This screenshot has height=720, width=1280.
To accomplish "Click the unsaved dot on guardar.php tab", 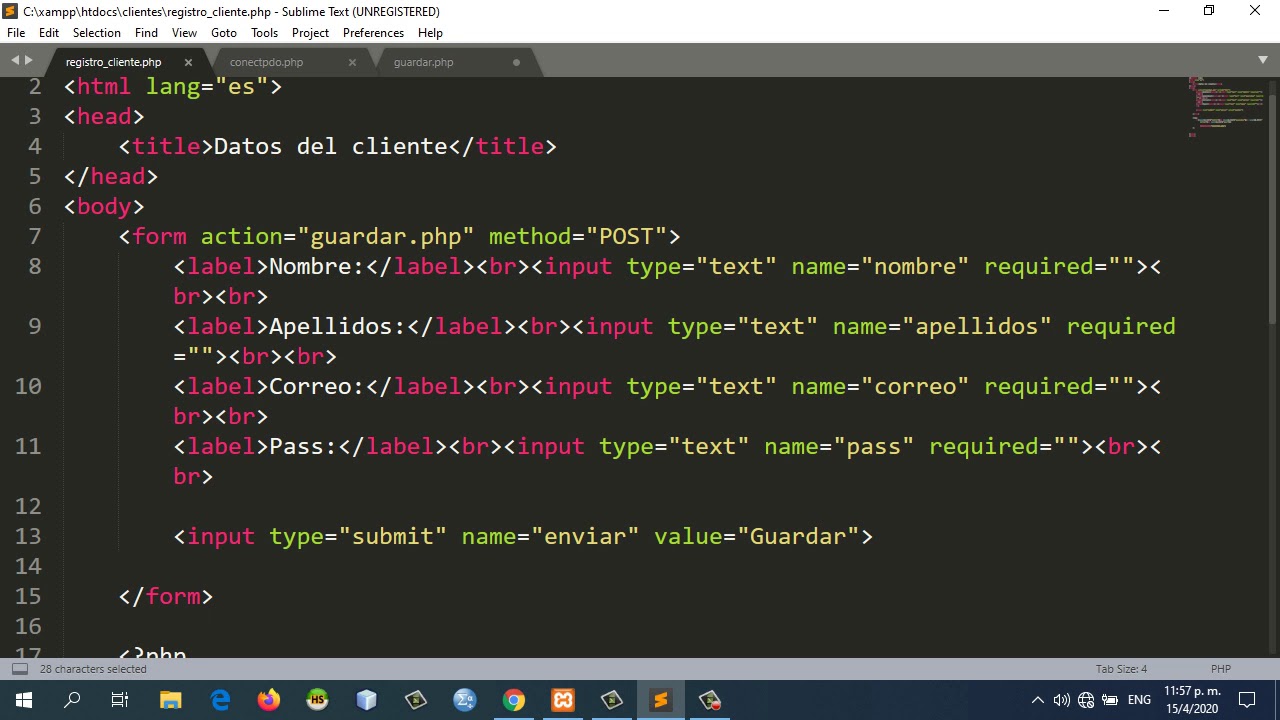I will tap(516, 62).
